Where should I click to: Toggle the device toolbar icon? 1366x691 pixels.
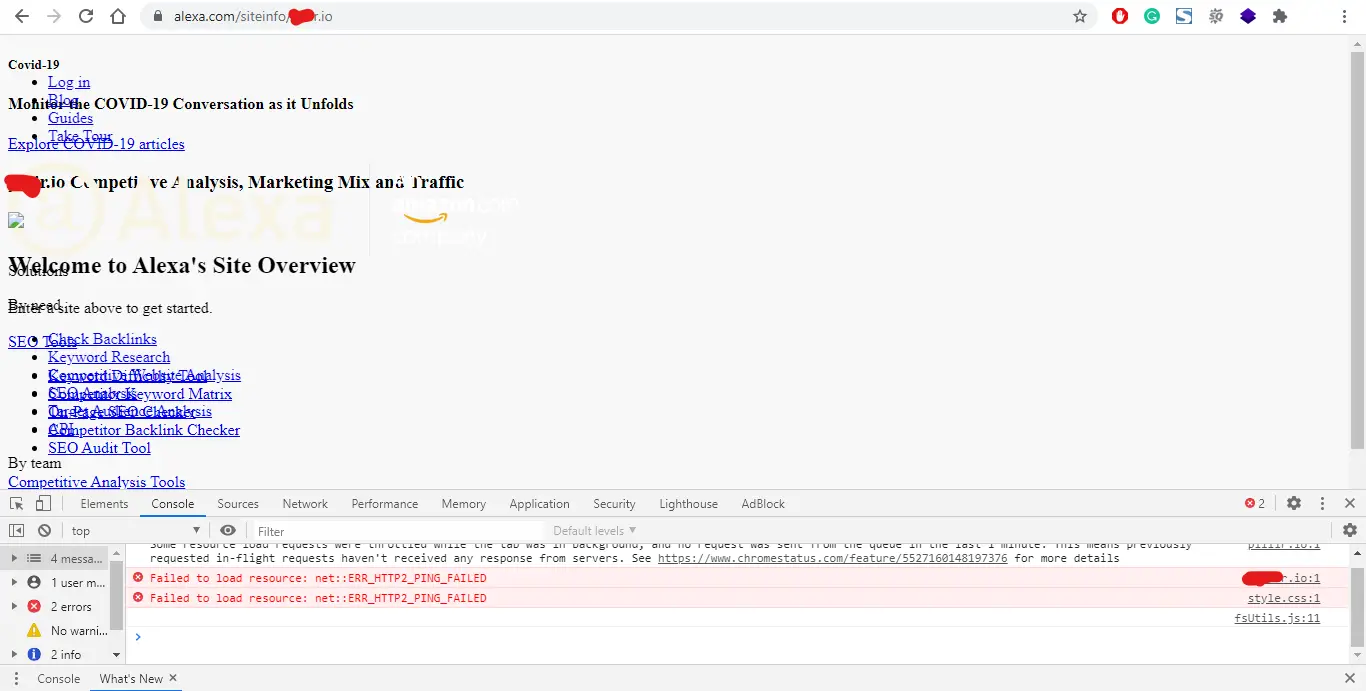43,504
